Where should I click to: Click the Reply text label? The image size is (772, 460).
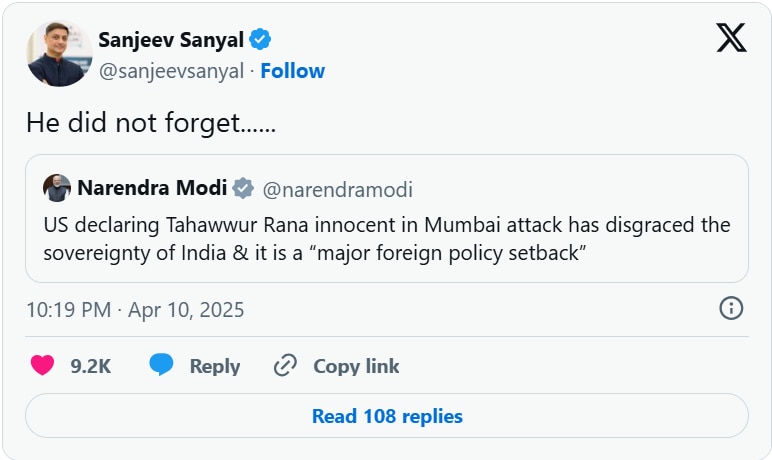pos(214,367)
